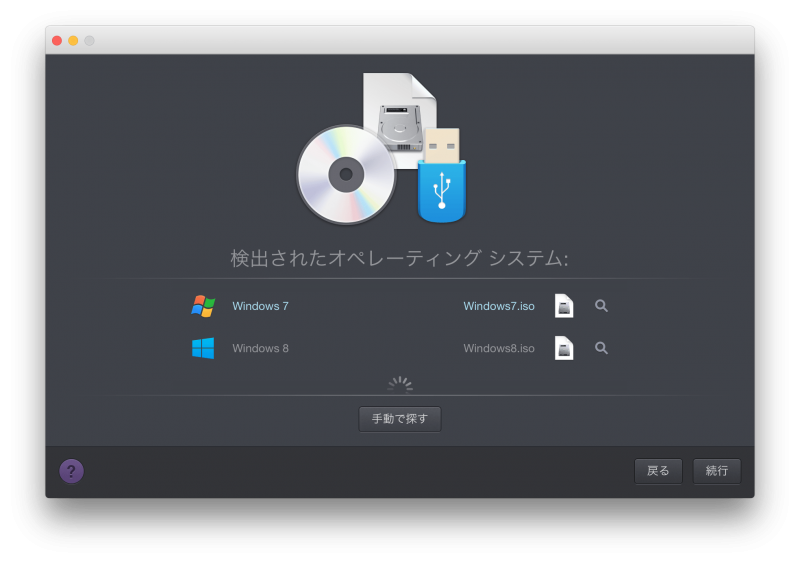Open help with the purple question mark
Image resolution: width=800 pixels, height=563 pixels.
71,471
